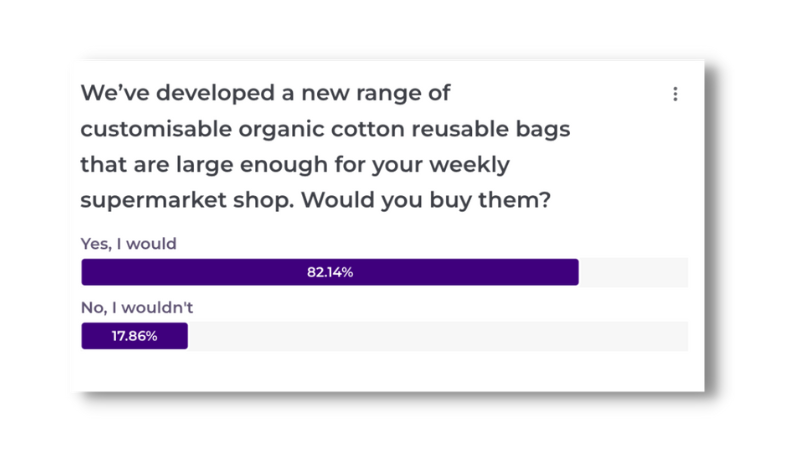The image size is (800, 450).
Task: Click the word "weekly" in the question
Action: click(x=469, y=165)
